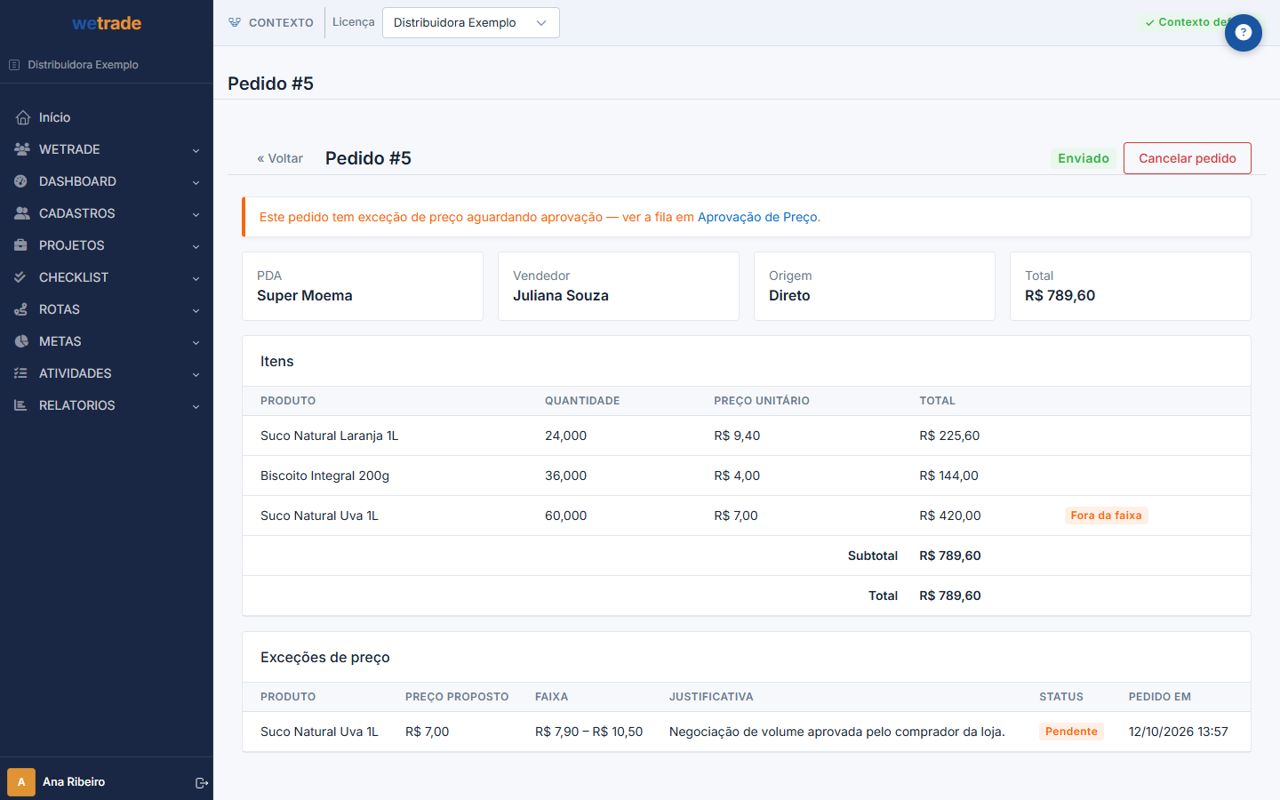Screen dimensions: 1280x800
Task: Click the CONTEXTO icon in top bar
Action: pyautogui.click(x=235, y=22)
